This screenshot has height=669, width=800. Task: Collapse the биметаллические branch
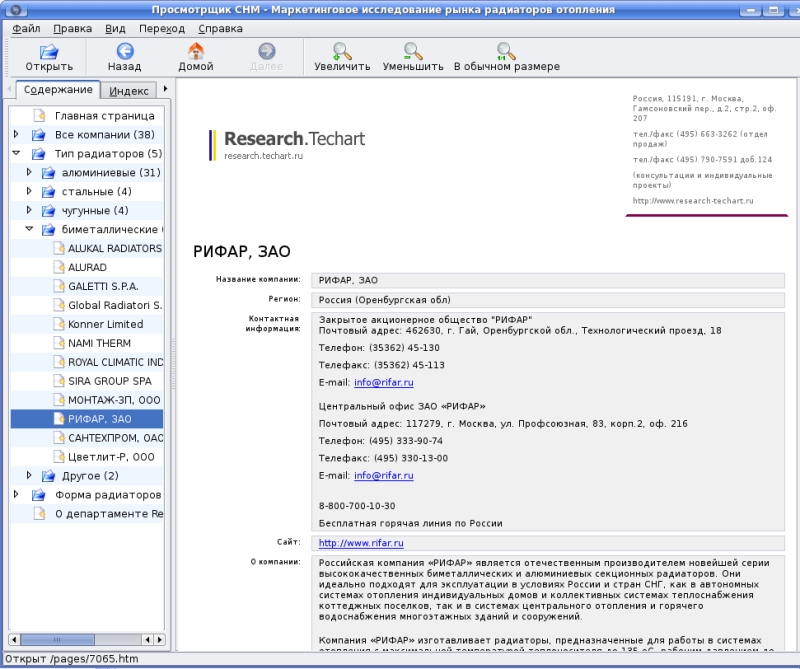pyautogui.click(x=29, y=229)
